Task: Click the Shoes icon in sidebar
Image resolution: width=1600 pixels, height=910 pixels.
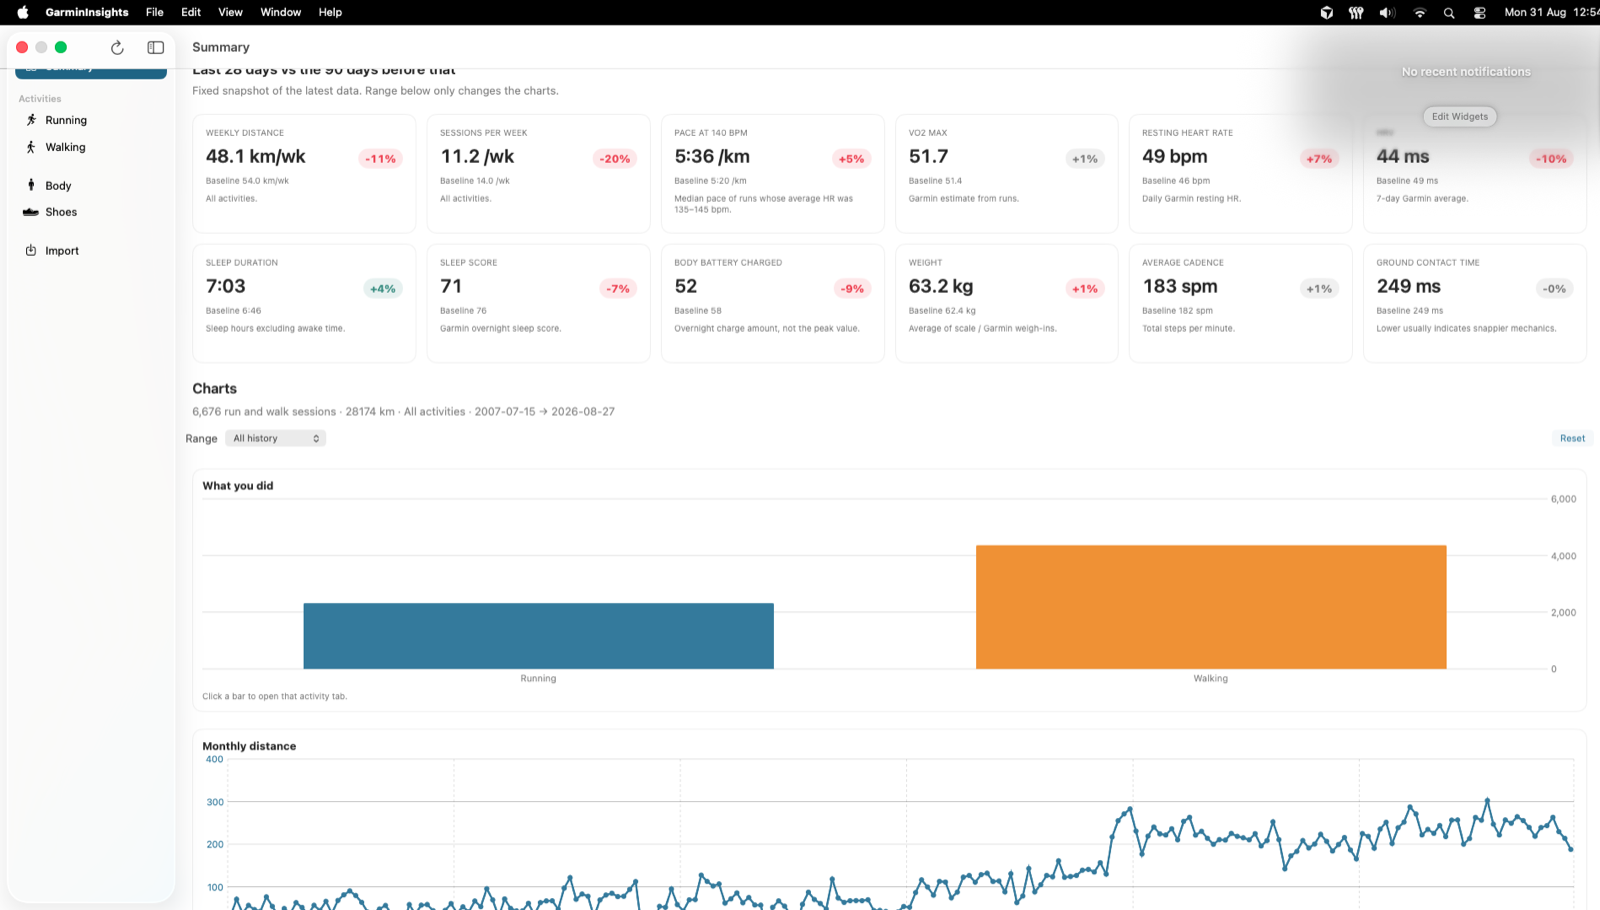Action: 31,212
